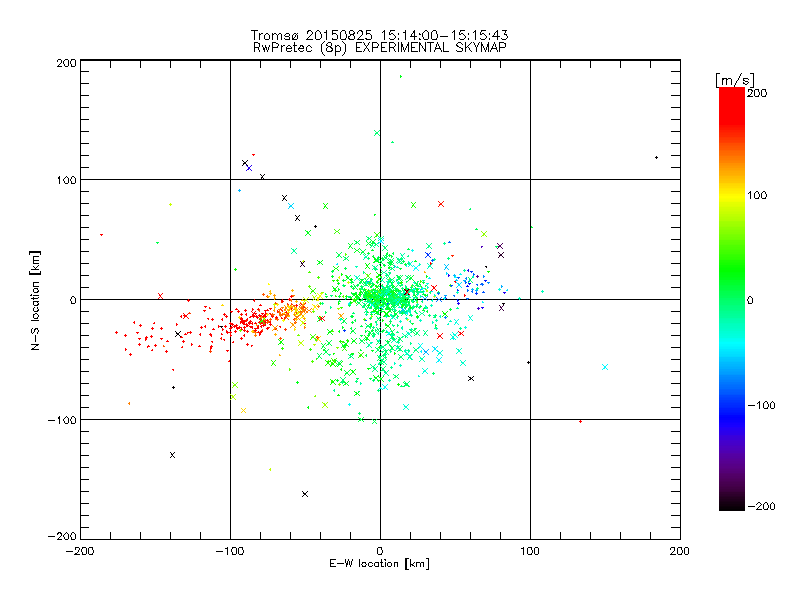
Task: Click the y-axis tick label '-100'
Action: 62,420
